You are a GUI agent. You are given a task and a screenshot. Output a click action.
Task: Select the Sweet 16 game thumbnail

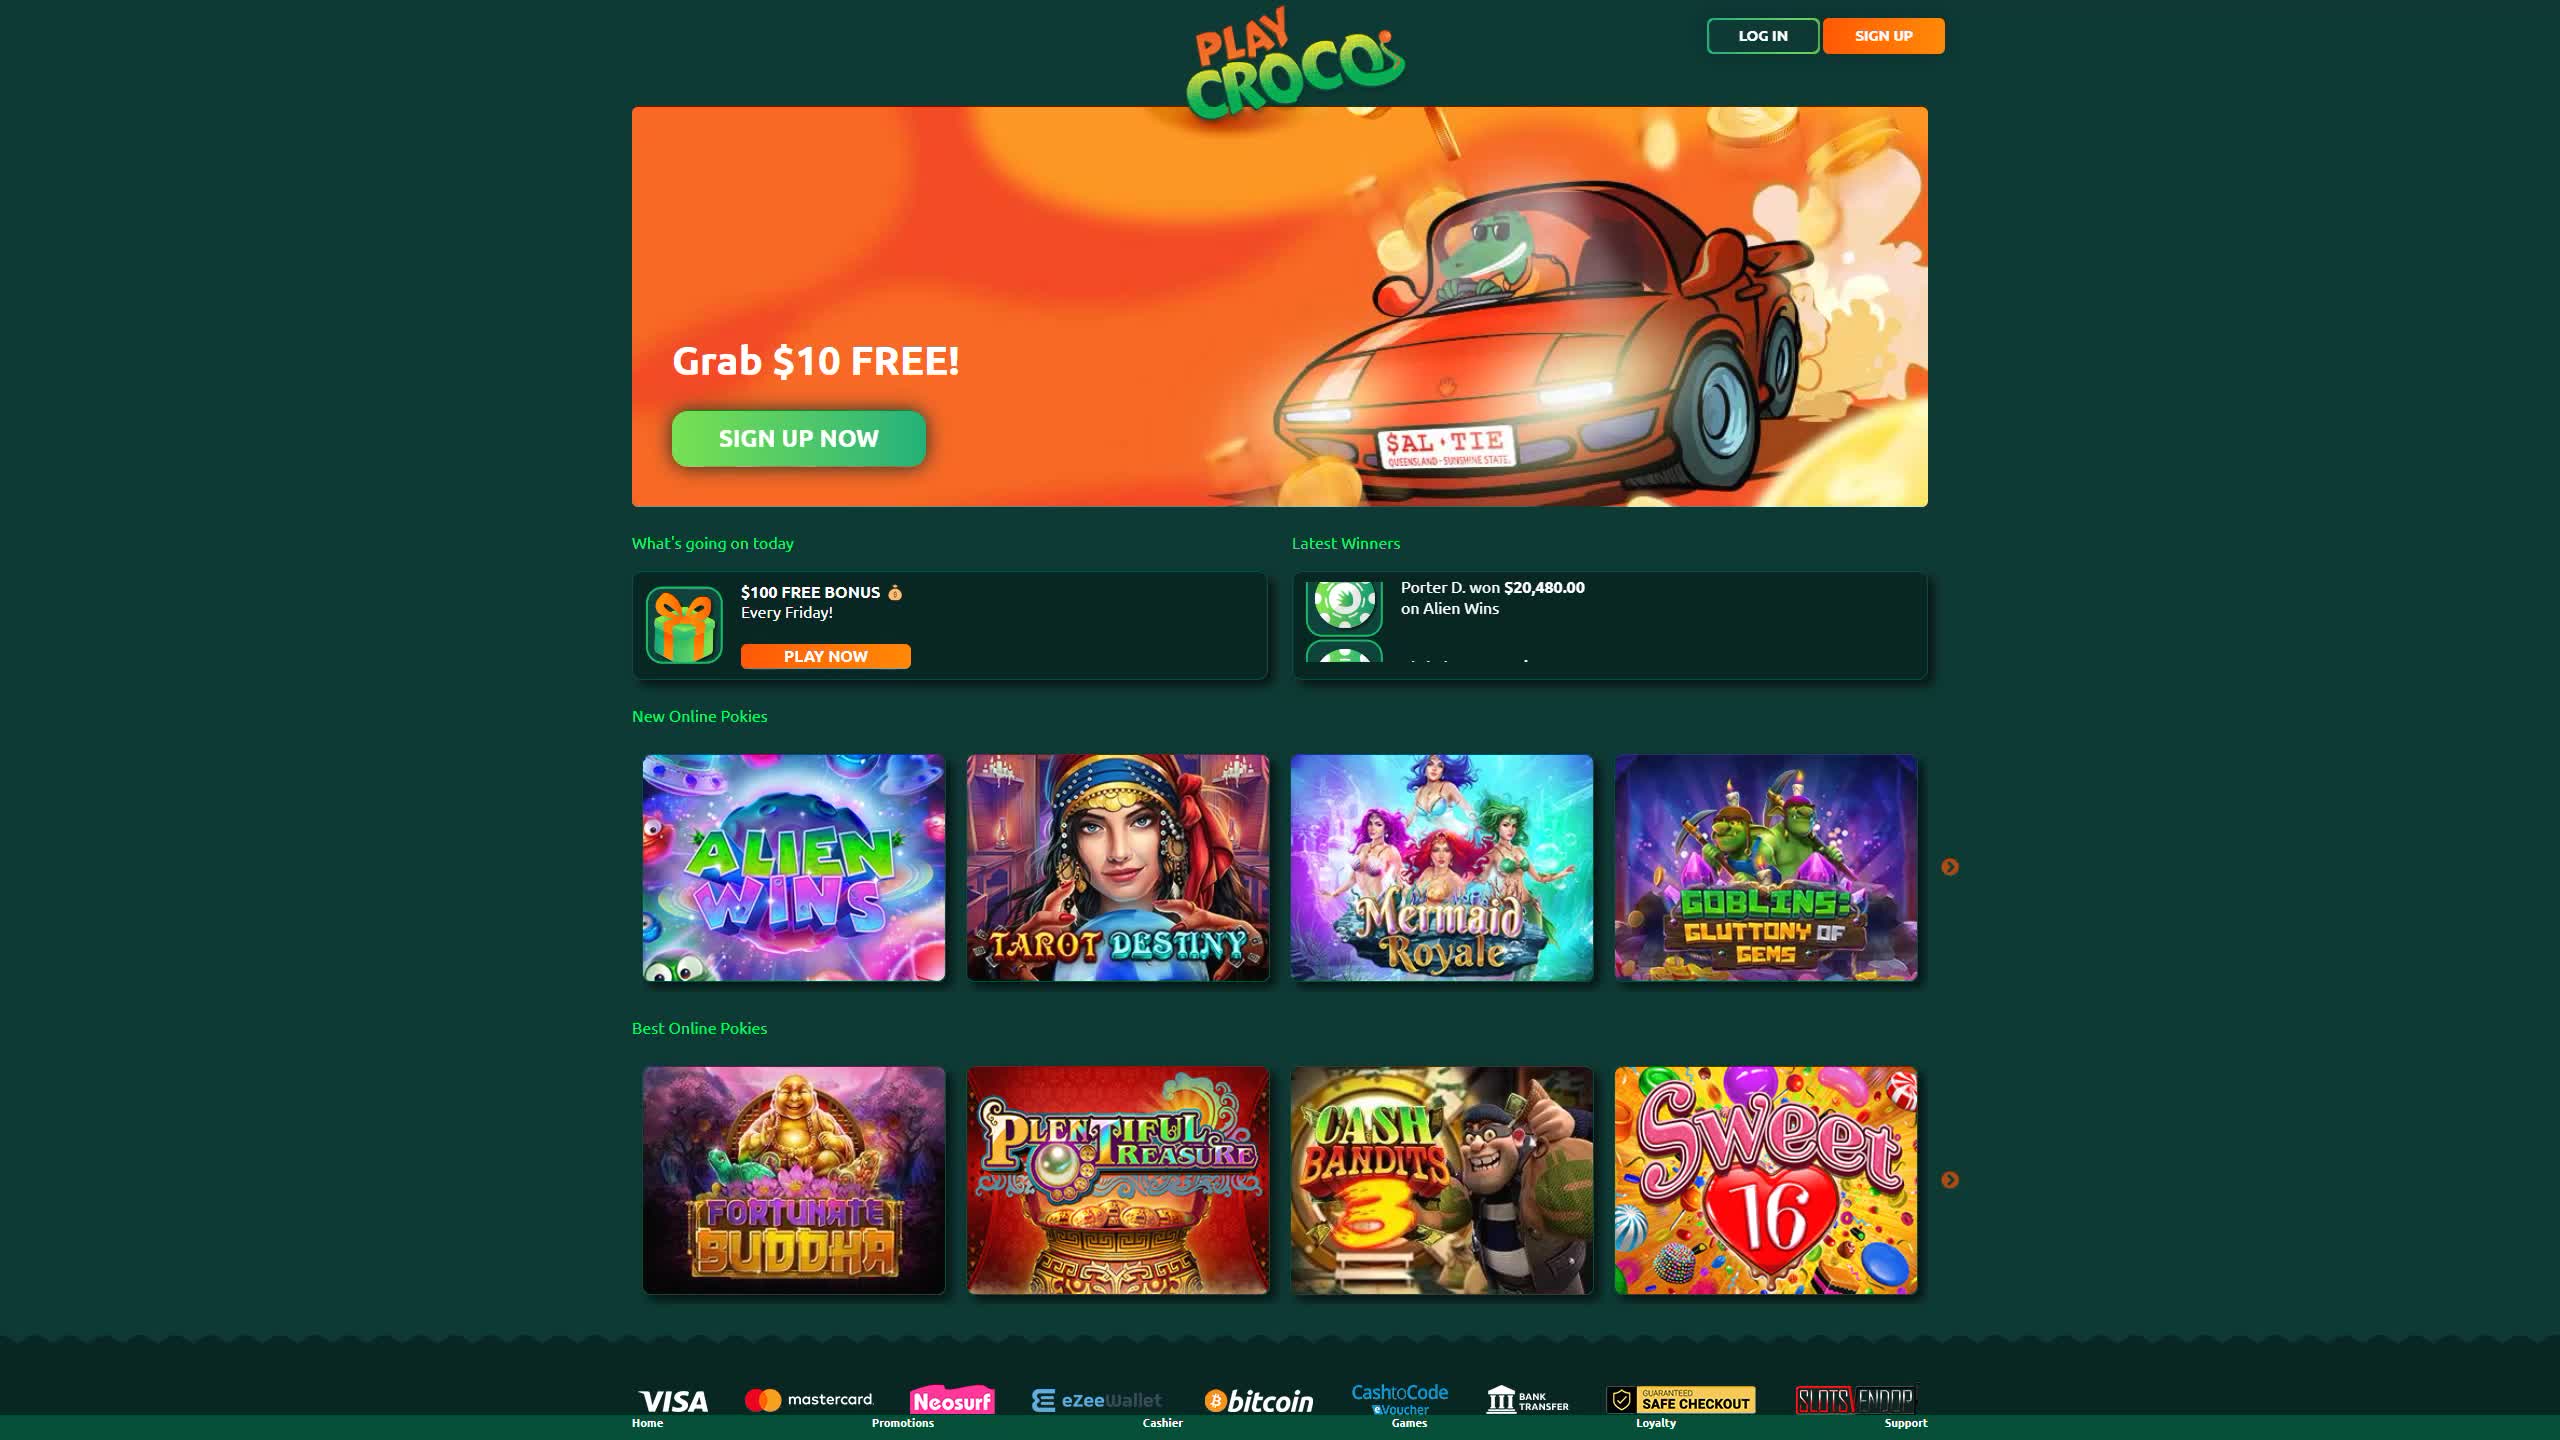point(1766,1180)
